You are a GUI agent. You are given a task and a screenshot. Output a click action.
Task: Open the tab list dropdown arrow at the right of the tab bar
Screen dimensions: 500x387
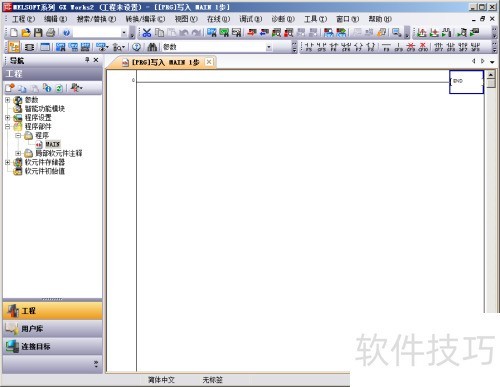pos(492,62)
